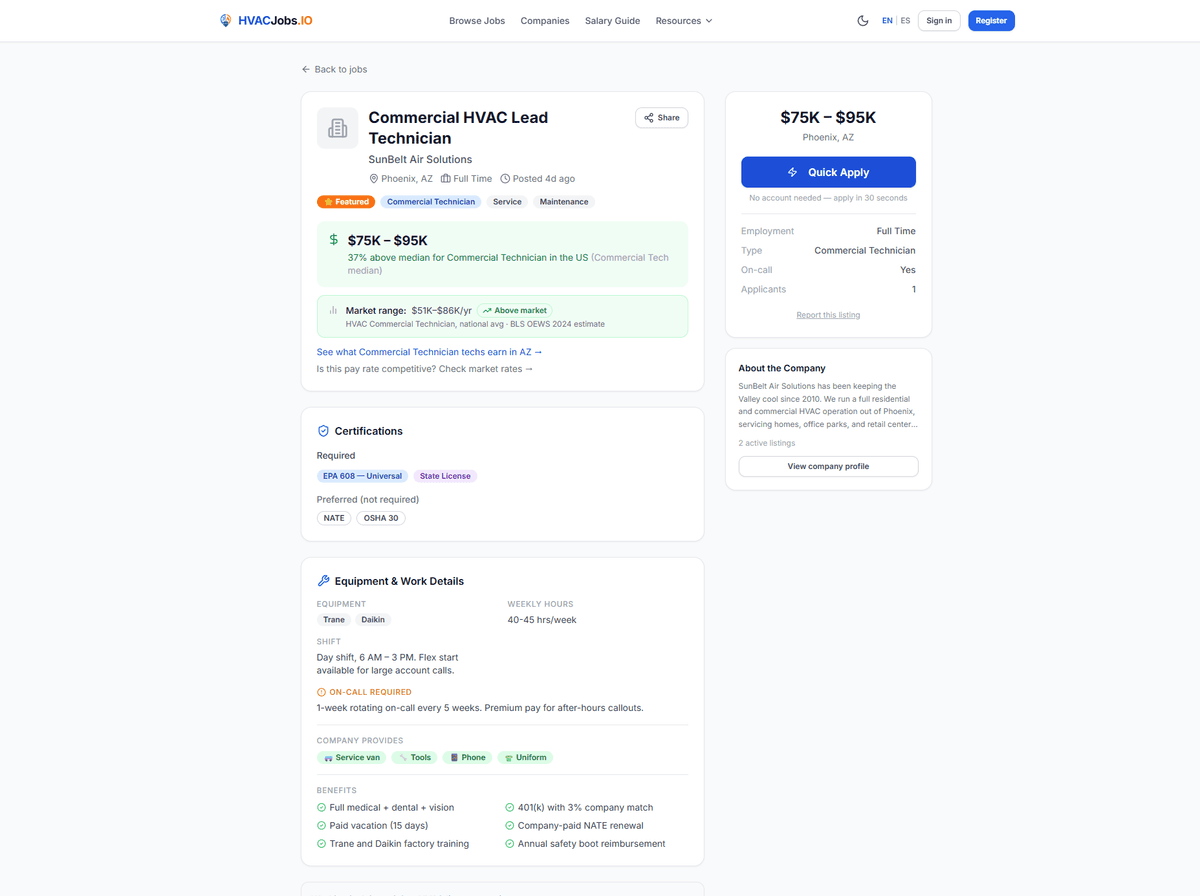Click checkmark beside Trane and Daikin factory training
The image size is (1200, 896).
(x=321, y=844)
